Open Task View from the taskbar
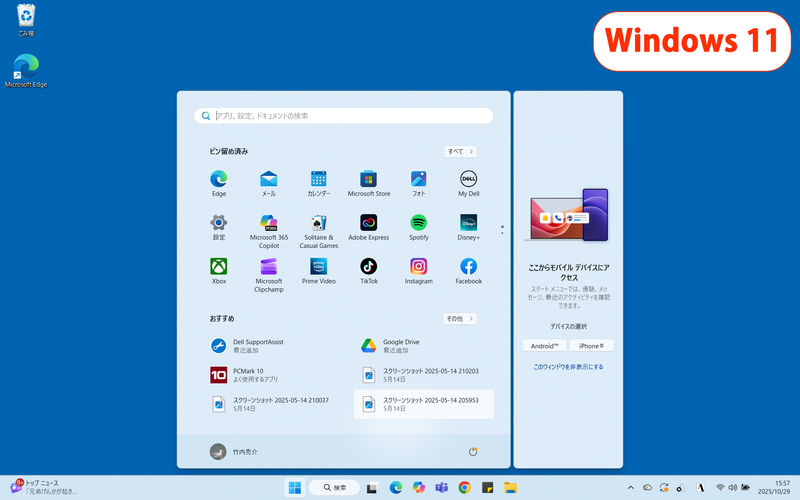Viewport: 800px width, 500px height. 372,488
